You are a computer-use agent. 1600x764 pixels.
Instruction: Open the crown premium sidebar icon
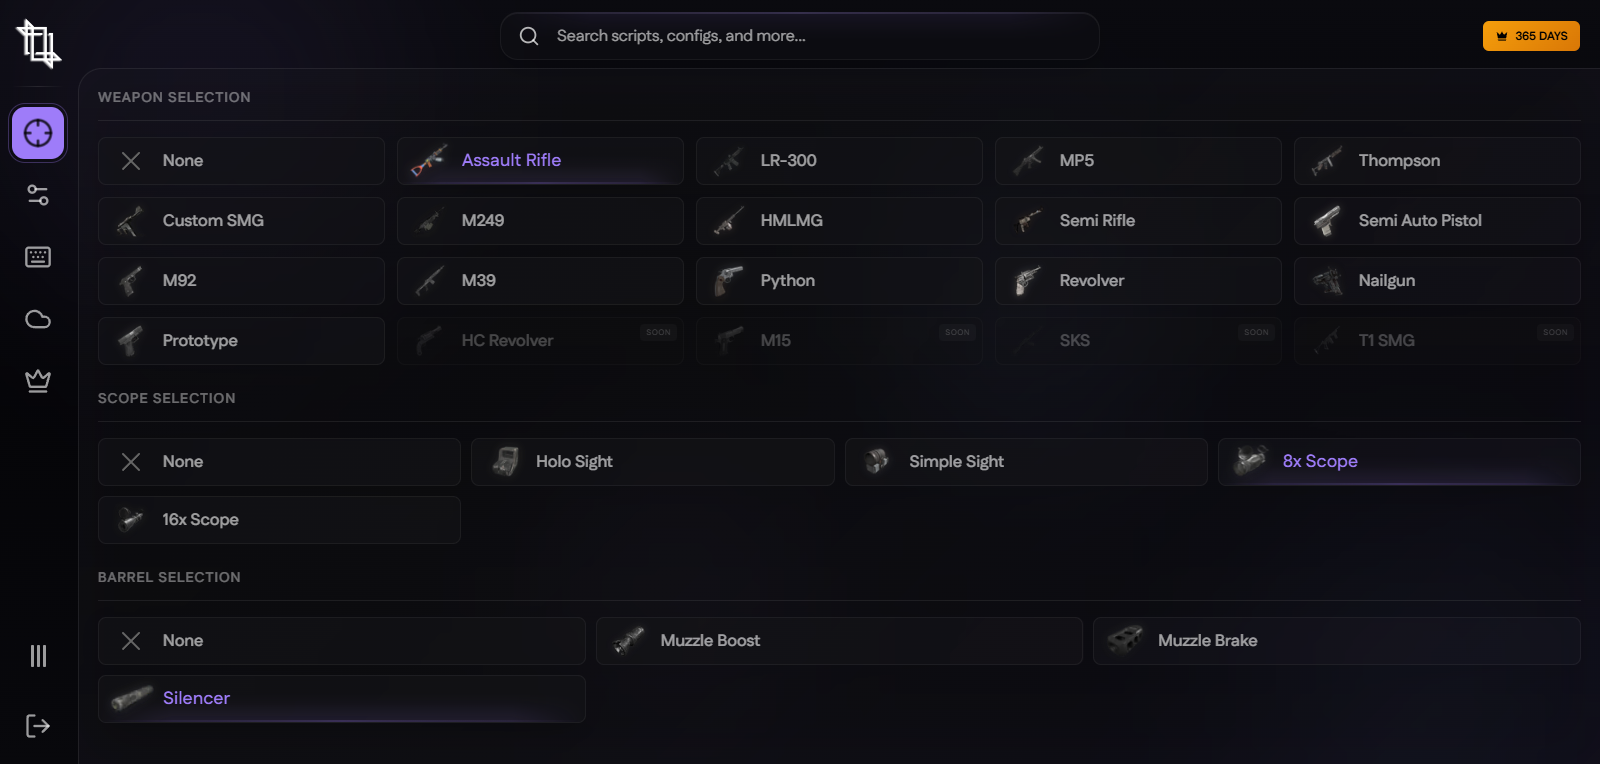pyautogui.click(x=38, y=381)
